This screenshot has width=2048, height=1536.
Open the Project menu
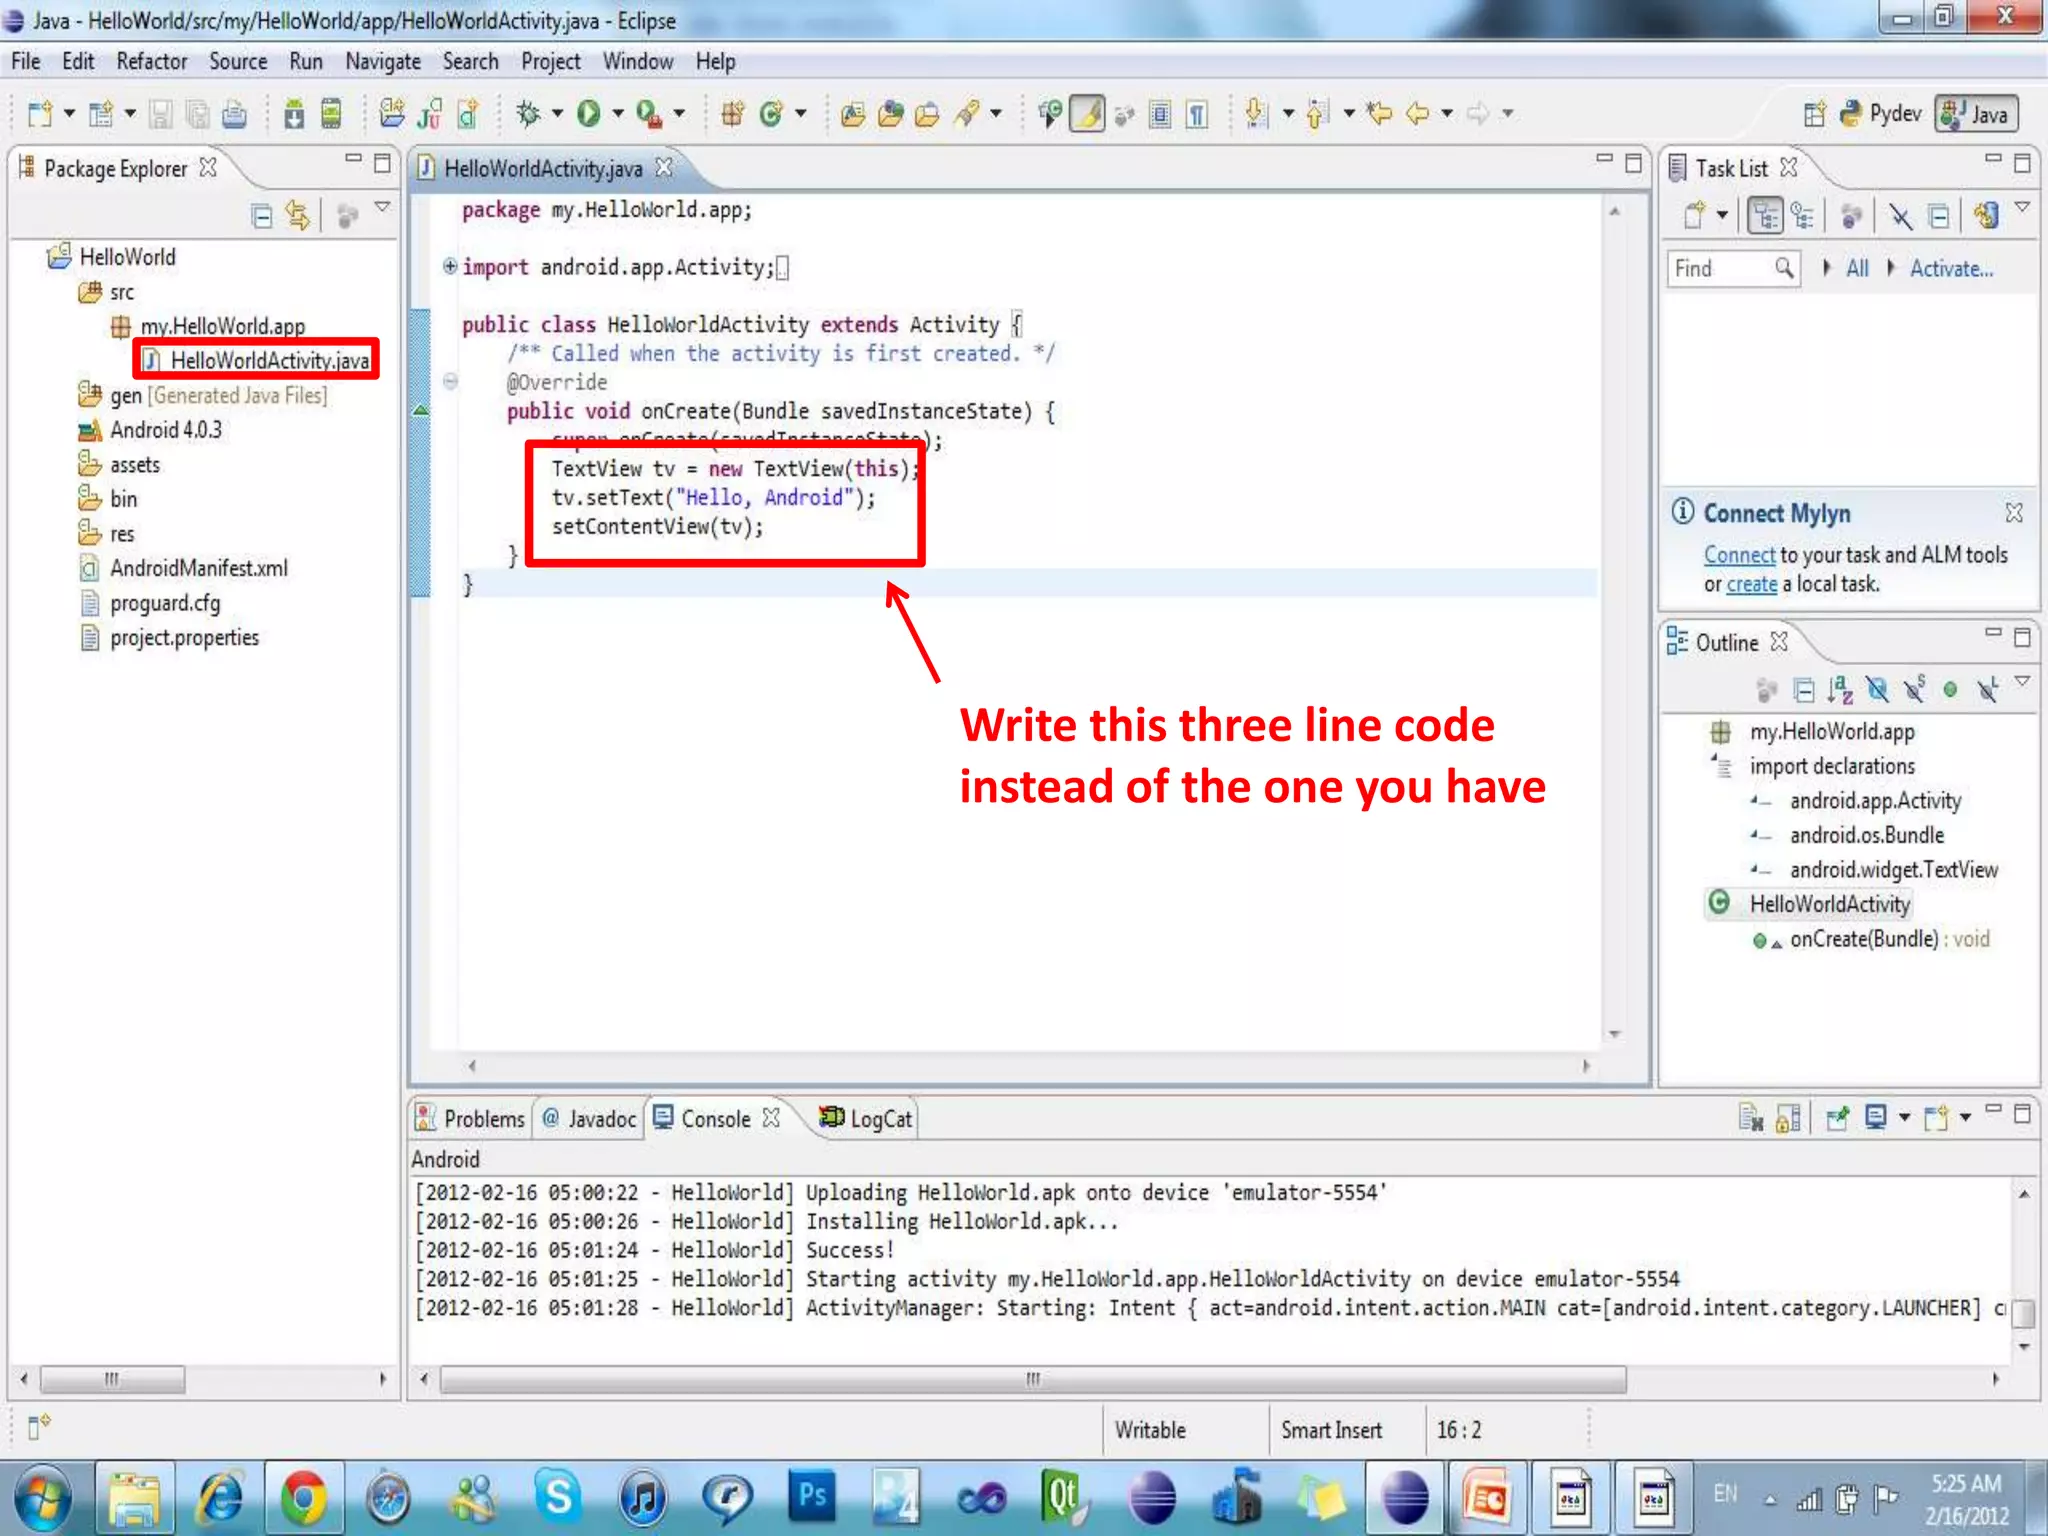550,62
